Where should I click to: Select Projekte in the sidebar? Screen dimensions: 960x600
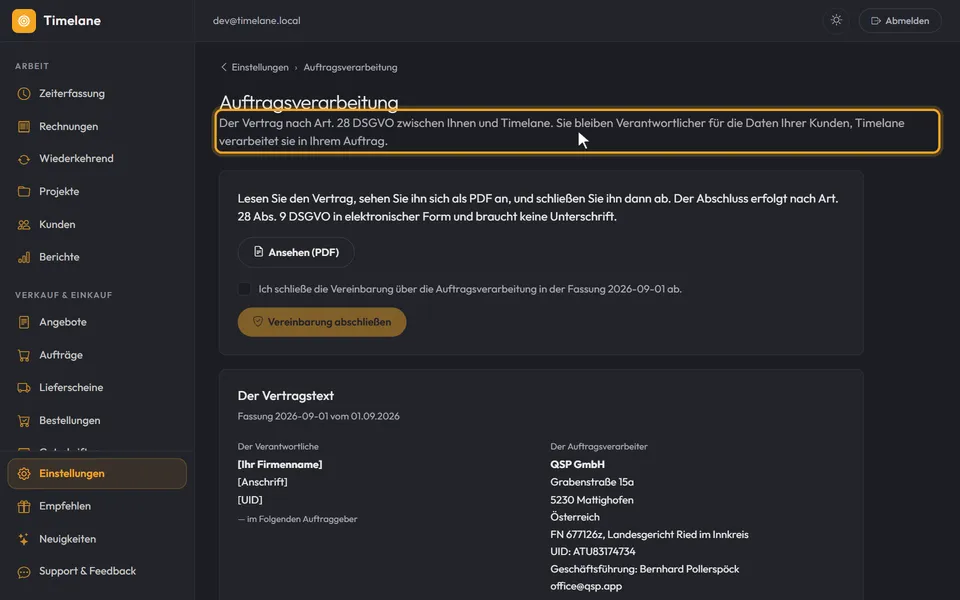97,192
